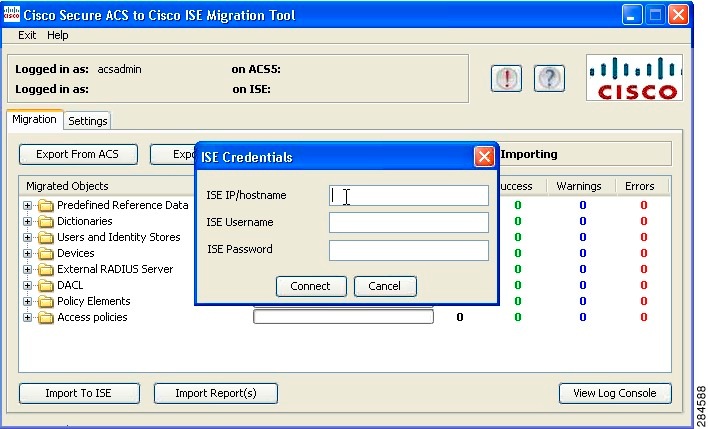
Task: Click Import To ISE button
Action: point(79,393)
